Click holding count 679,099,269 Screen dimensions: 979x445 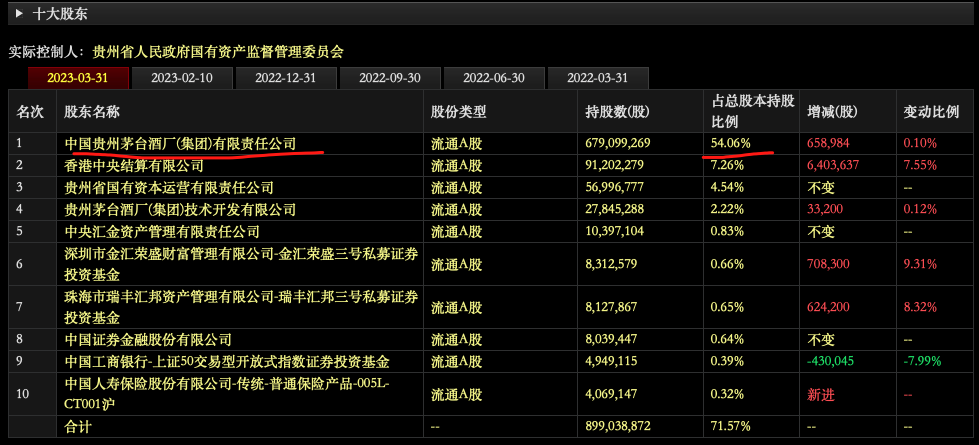[x=617, y=143]
